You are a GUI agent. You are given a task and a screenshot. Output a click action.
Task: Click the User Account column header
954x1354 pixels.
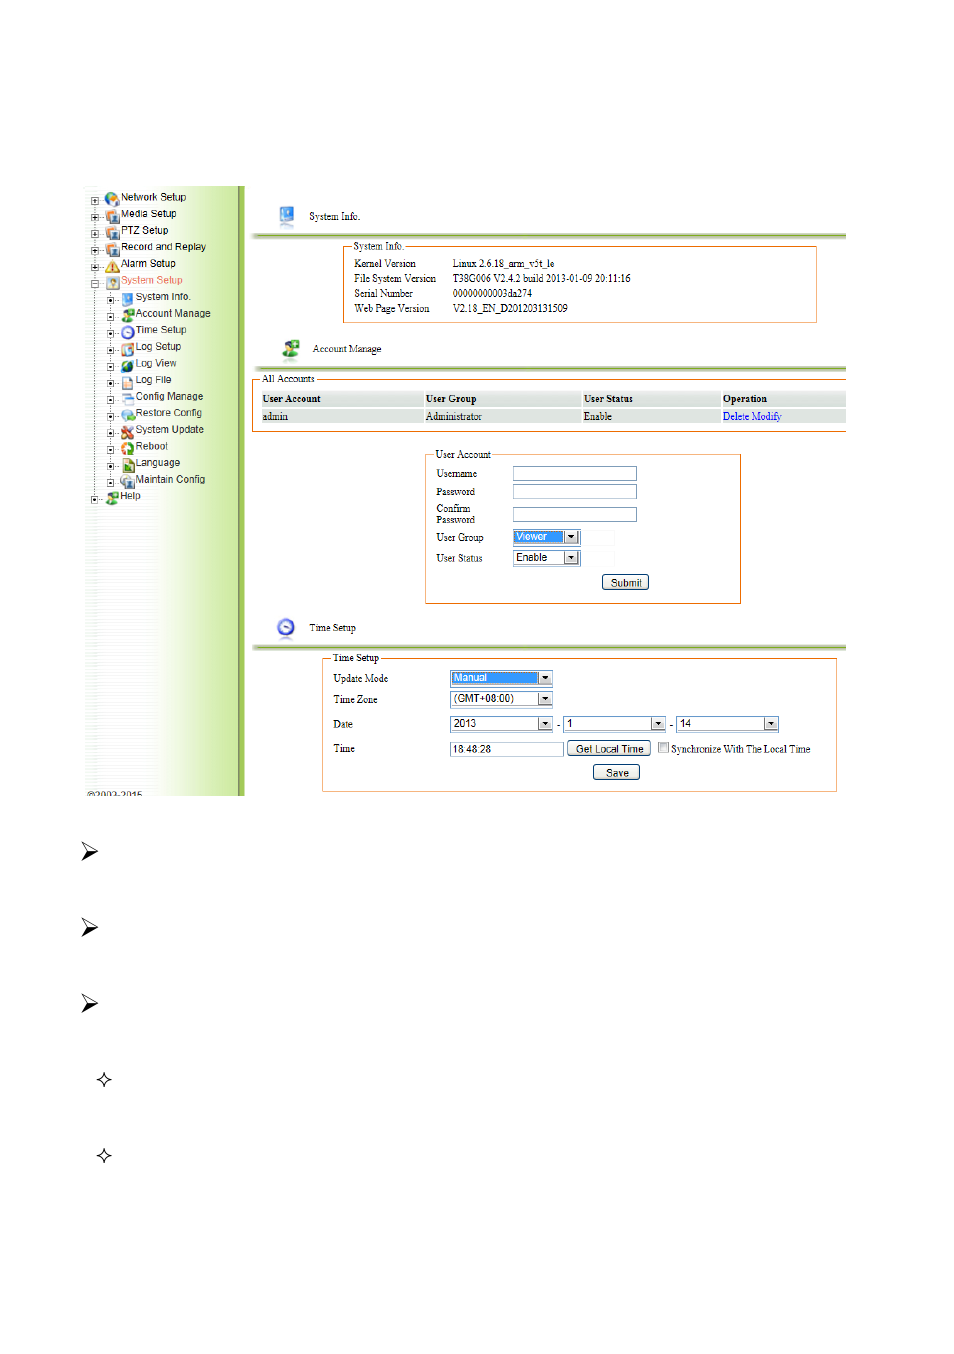click(x=291, y=399)
